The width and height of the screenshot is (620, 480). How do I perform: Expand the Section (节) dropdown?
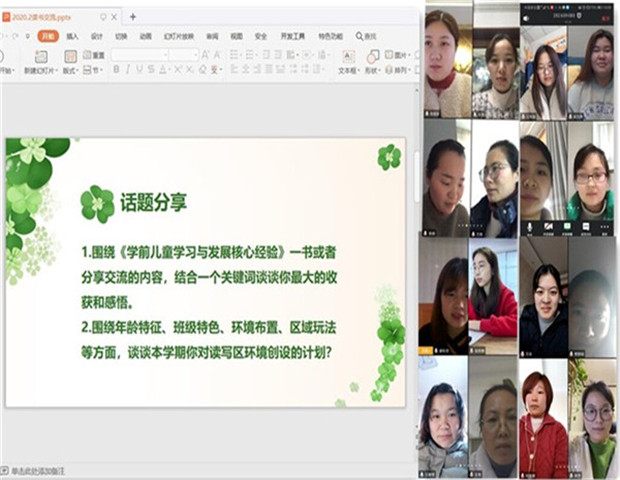tap(94, 70)
